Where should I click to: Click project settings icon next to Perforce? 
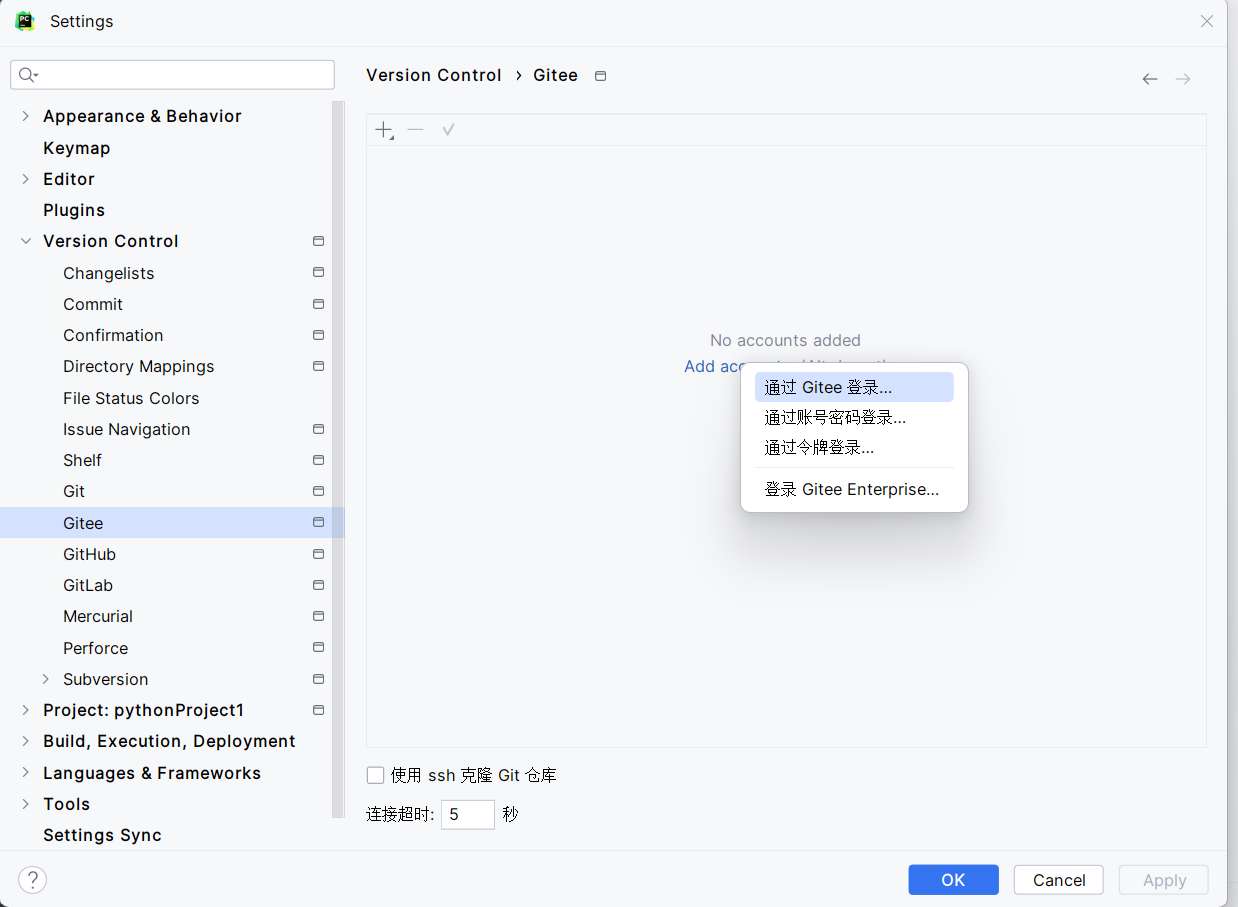(x=318, y=648)
